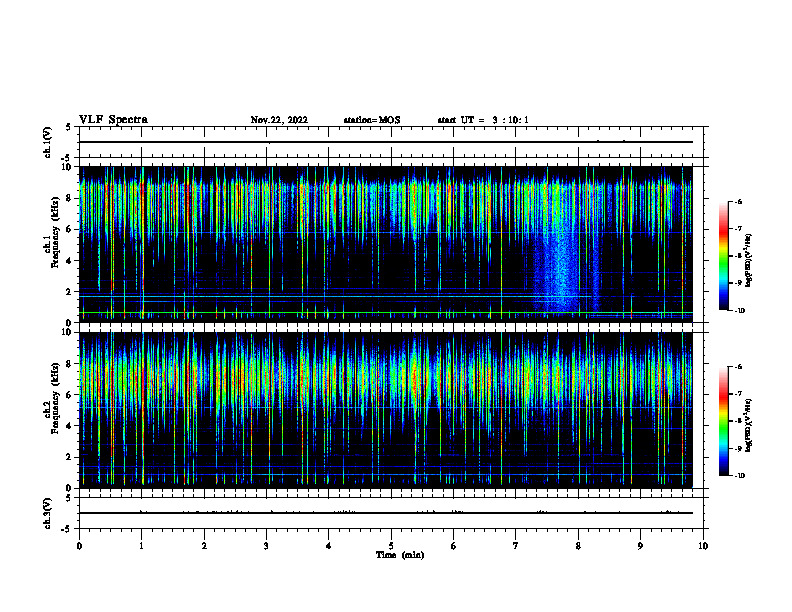Click the ch.2 spectrogram color scale bar
The height and width of the screenshot is (612, 792).
(x=724, y=421)
